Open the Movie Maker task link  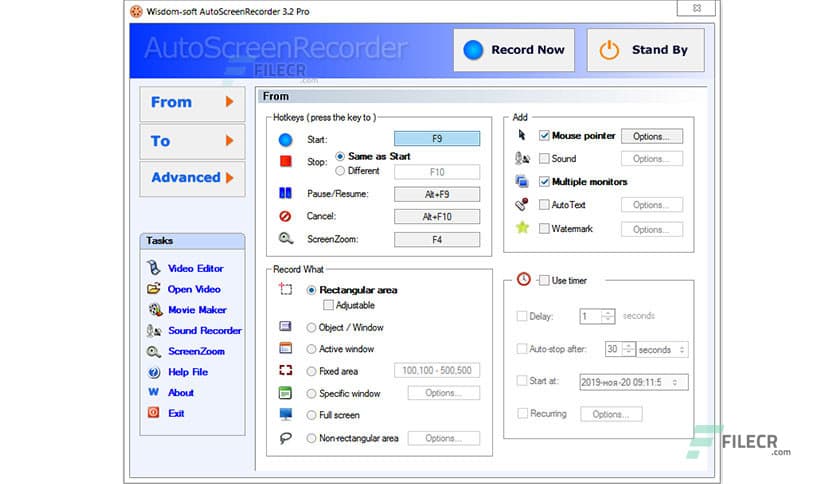click(x=197, y=310)
